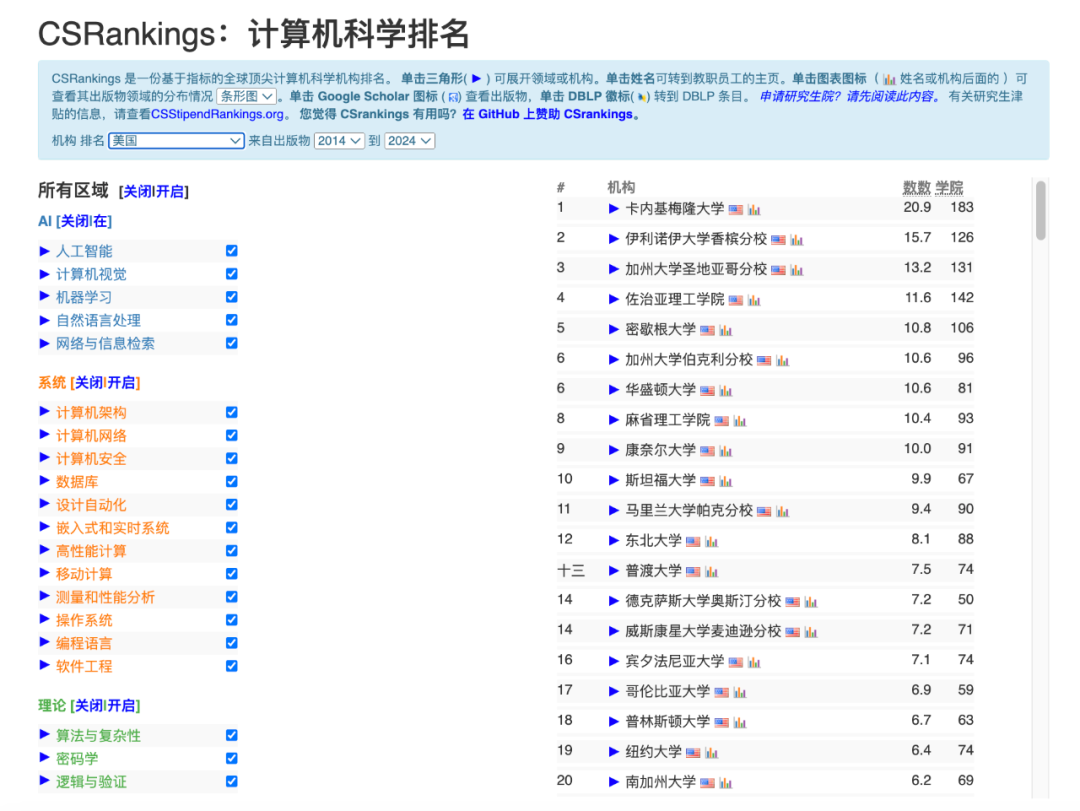Click the chart icon next to 康奈尔大学
Viewport: 1080px width, 811px height.
(725, 451)
